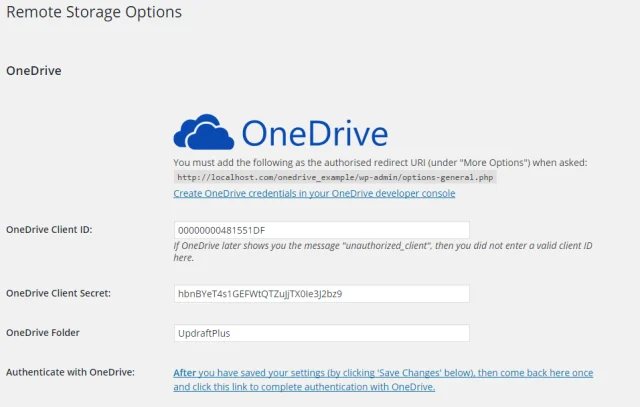The image size is (640, 407).
Task: Focus the OneDrive Client ID input field
Action: pos(320,229)
